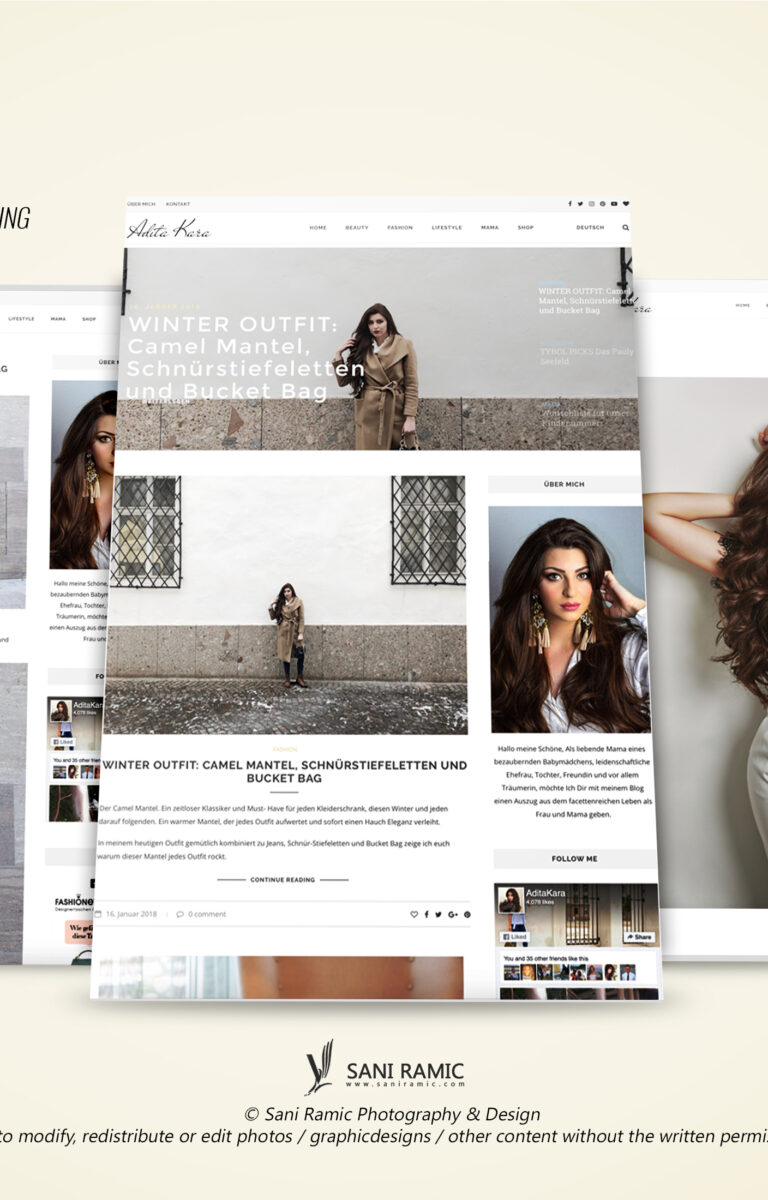Open the MAMA menu in center page
This screenshot has width=768, height=1200.
point(489,227)
